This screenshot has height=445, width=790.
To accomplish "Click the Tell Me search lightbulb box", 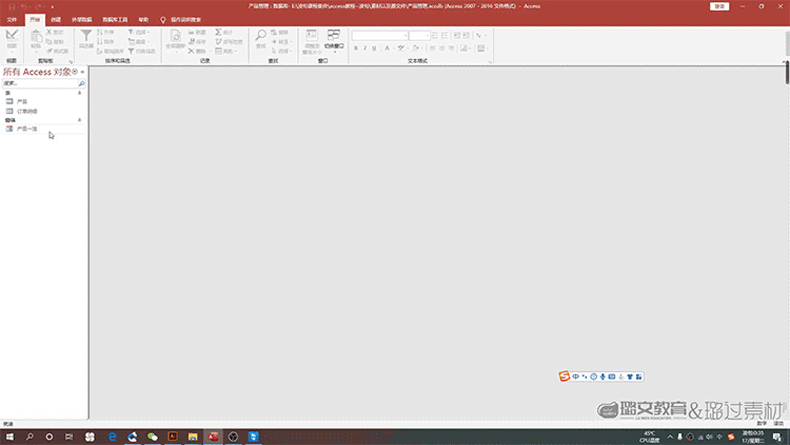I will click(180, 20).
